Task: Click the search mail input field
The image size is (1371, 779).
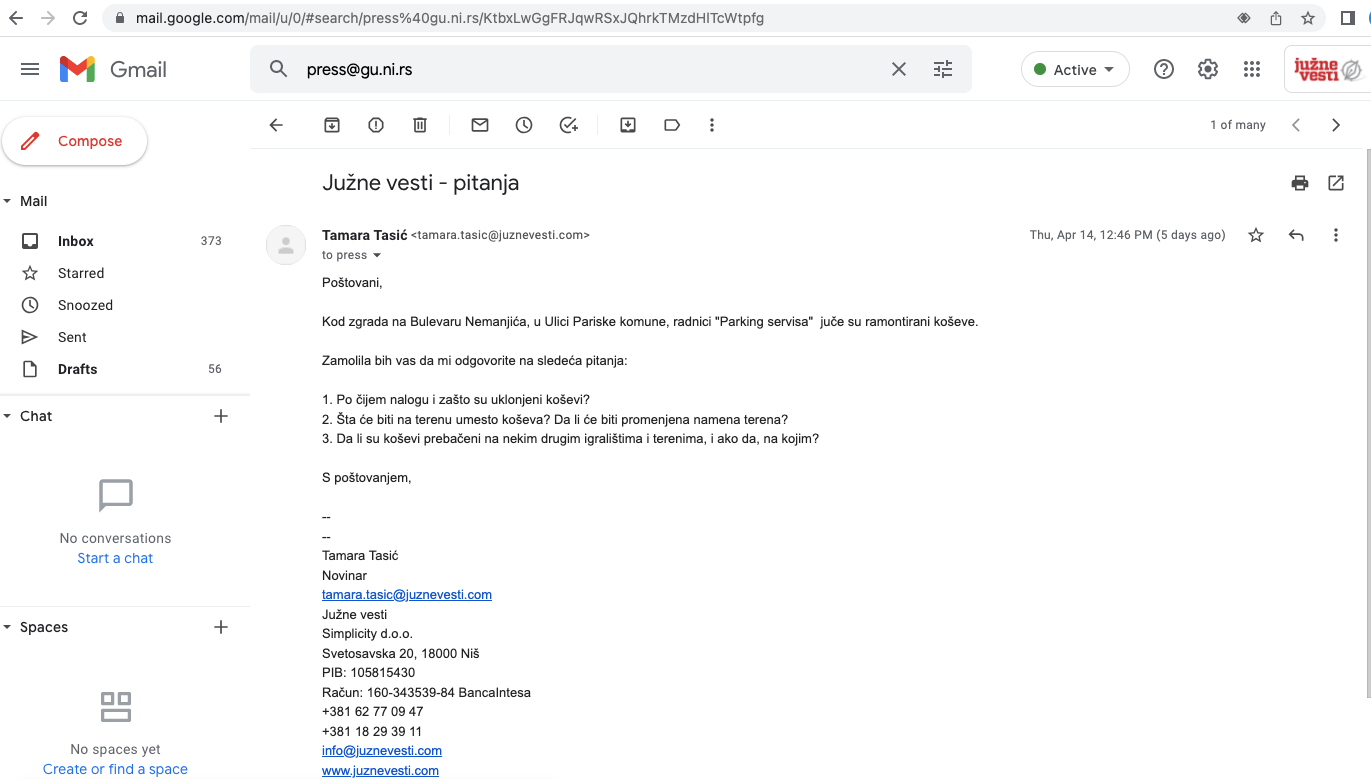Action: (x=590, y=70)
